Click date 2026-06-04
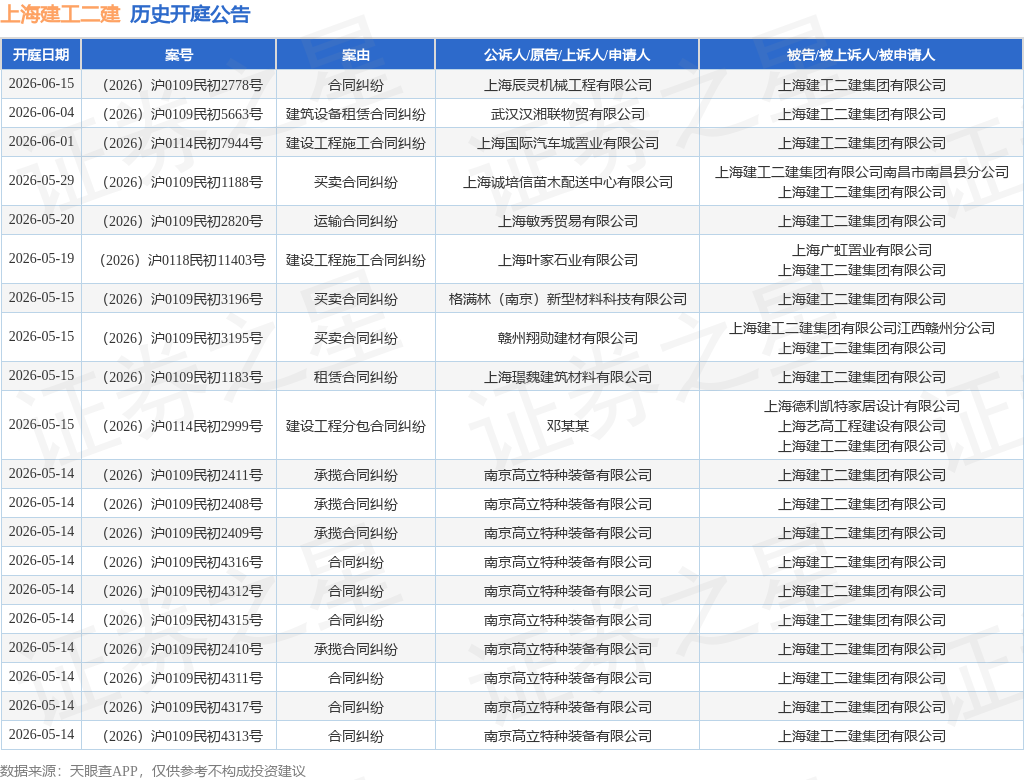The height and width of the screenshot is (780, 1024). click(x=41, y=112)
